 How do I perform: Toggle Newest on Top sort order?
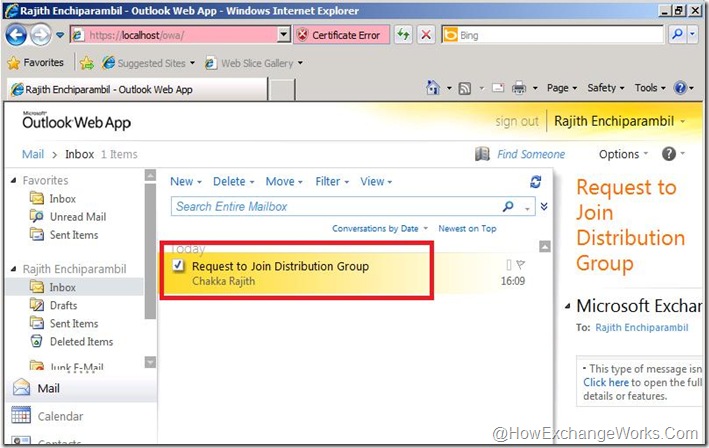[x=467, y=228]
